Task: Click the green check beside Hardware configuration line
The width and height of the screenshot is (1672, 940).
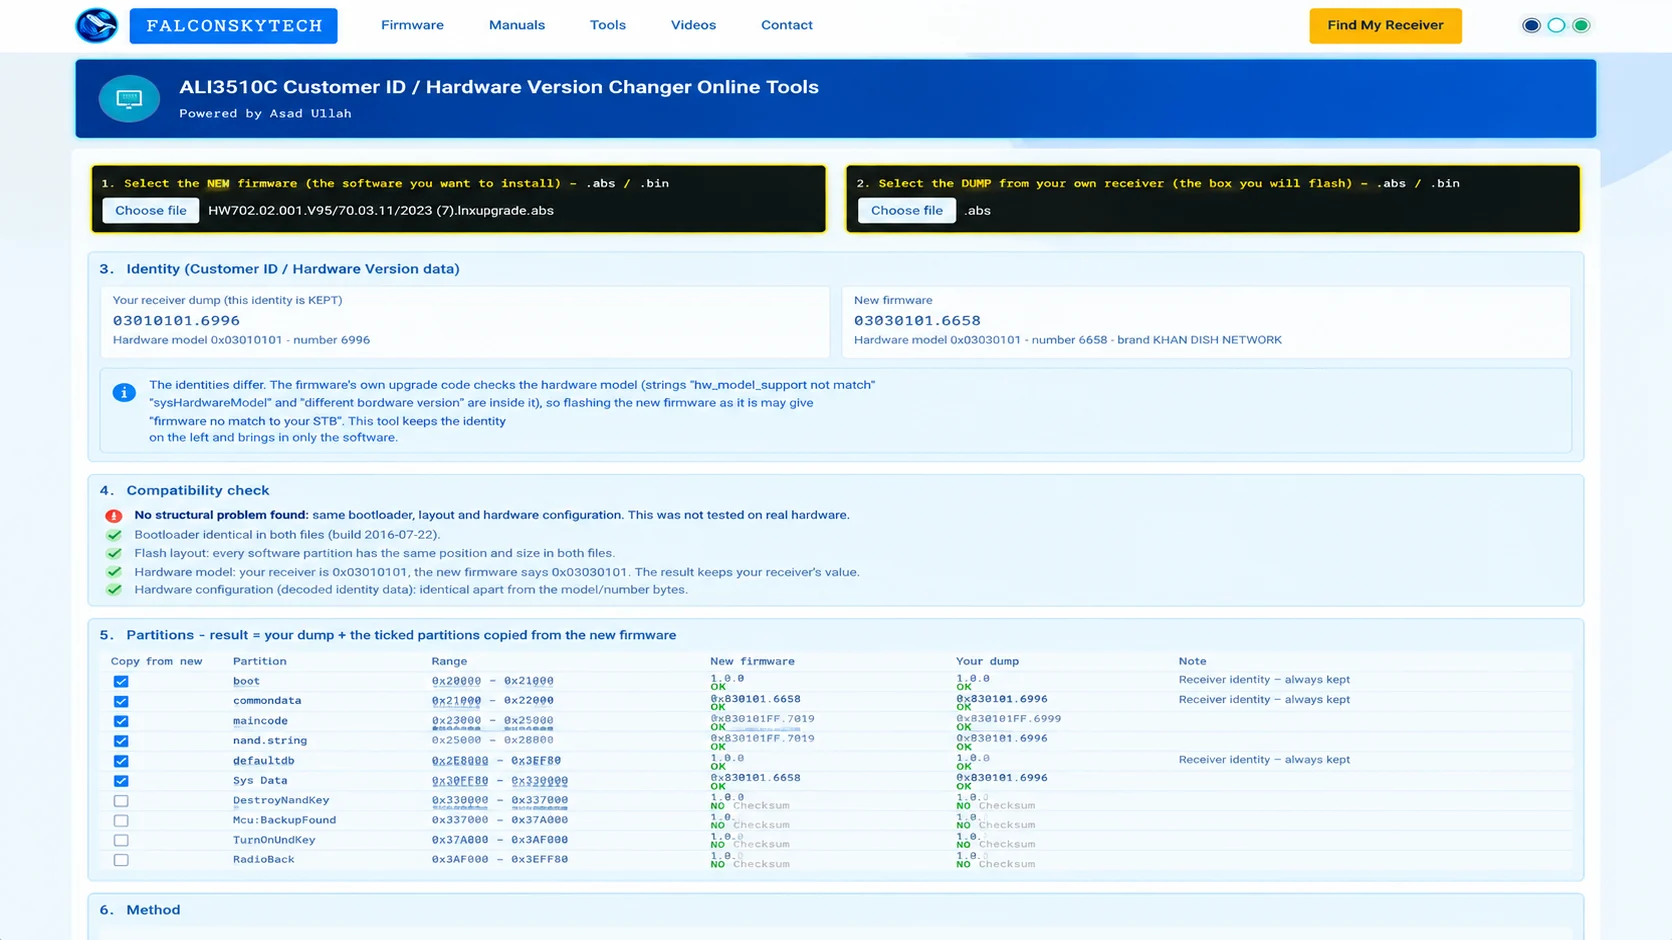Action: 114,590
